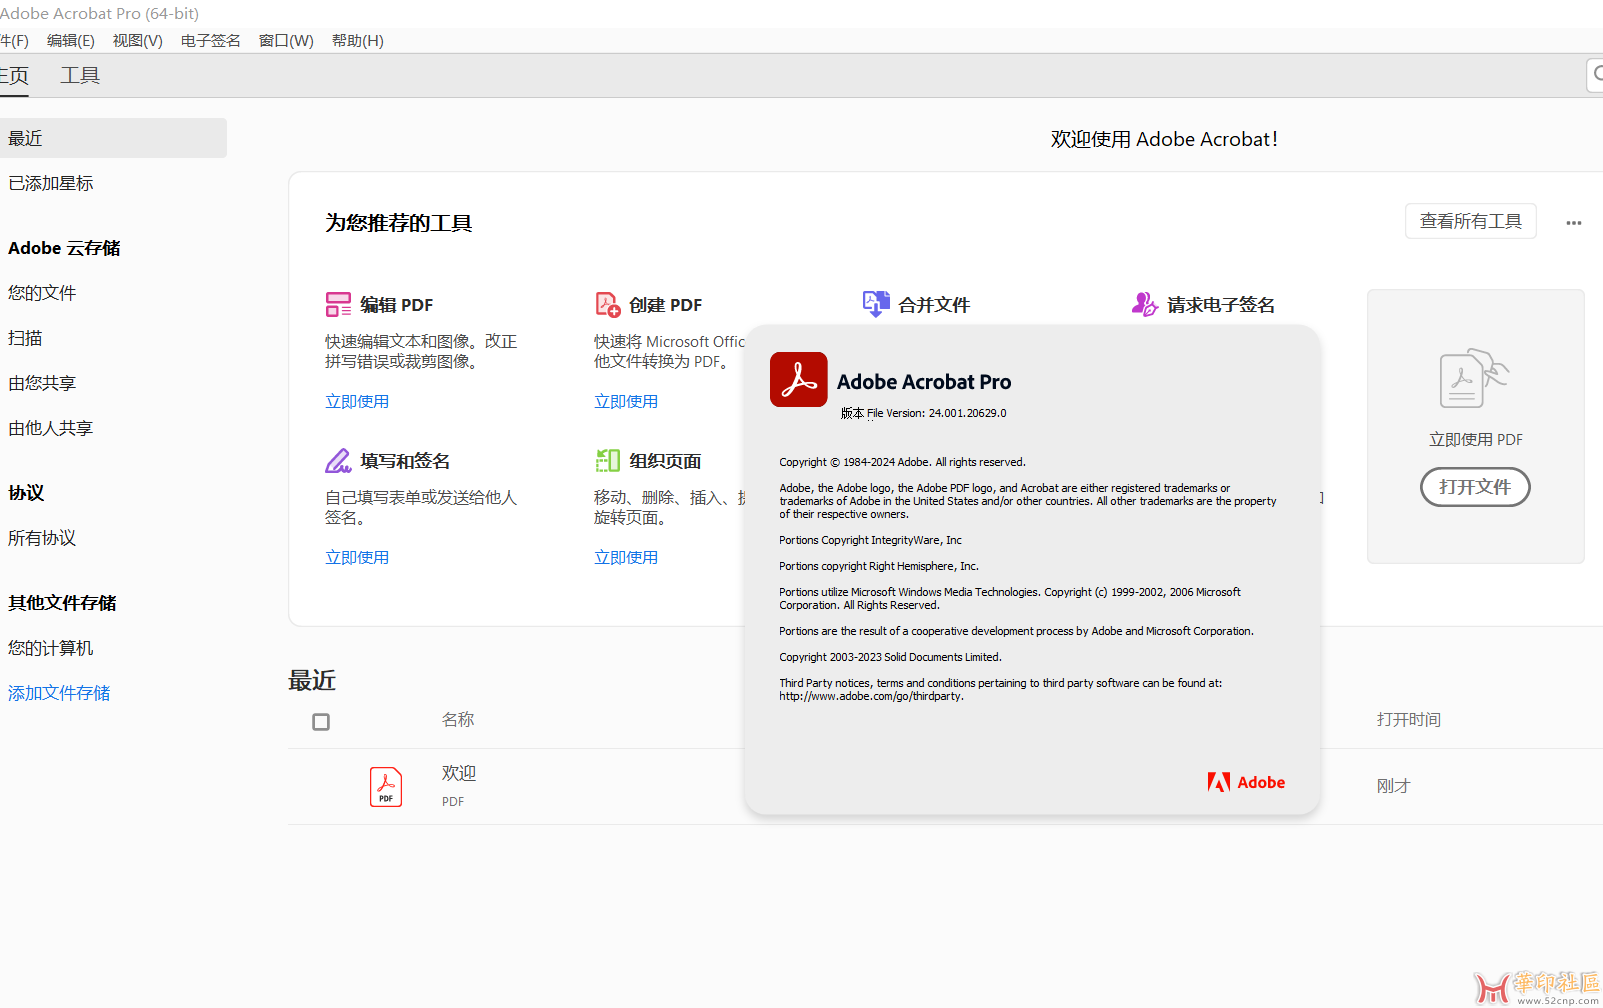This screenshot has width=1603, height=1008.
Task: Click the PDF file icon for 欢迎
Action: tap(386, 787)
